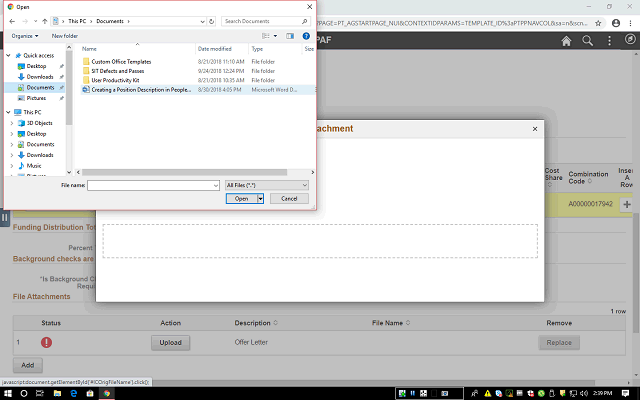
Task: Click the Add attachment row button
Action: pyautogui.click(x=28, y=365)
